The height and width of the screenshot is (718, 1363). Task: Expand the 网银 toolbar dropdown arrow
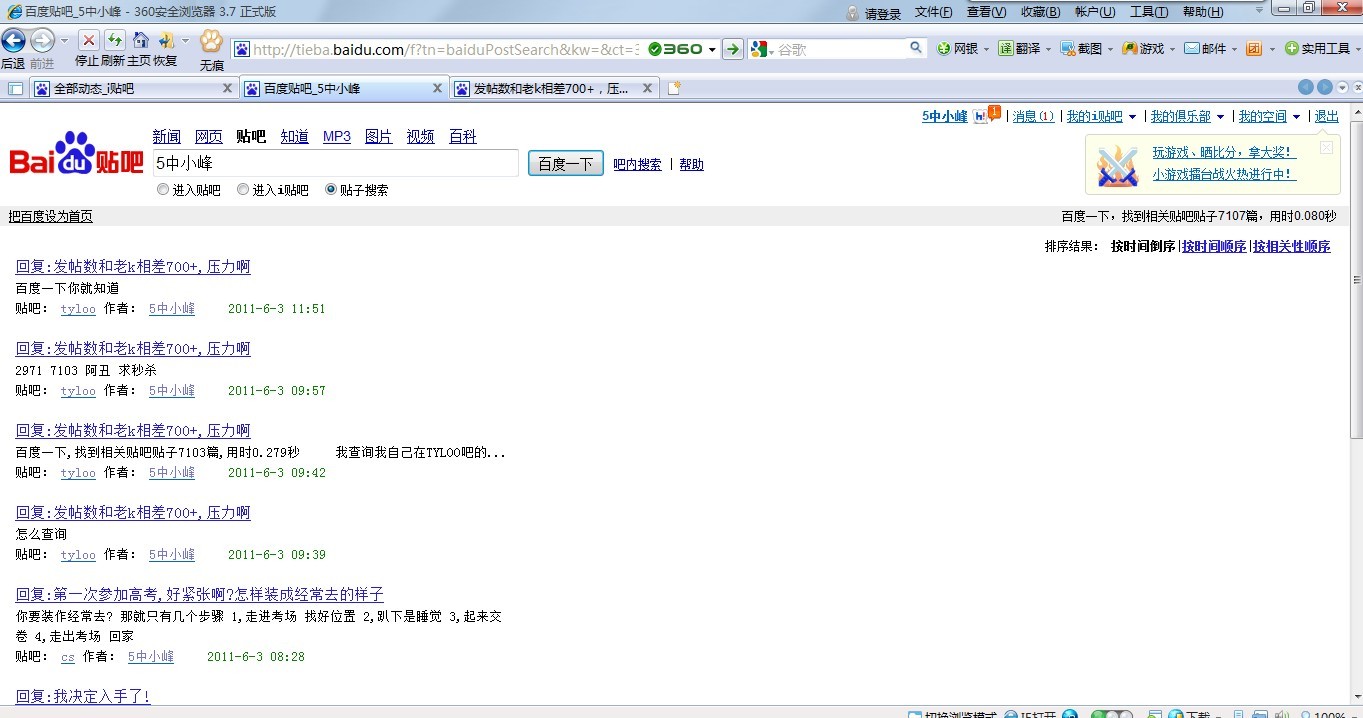point(986,49)
